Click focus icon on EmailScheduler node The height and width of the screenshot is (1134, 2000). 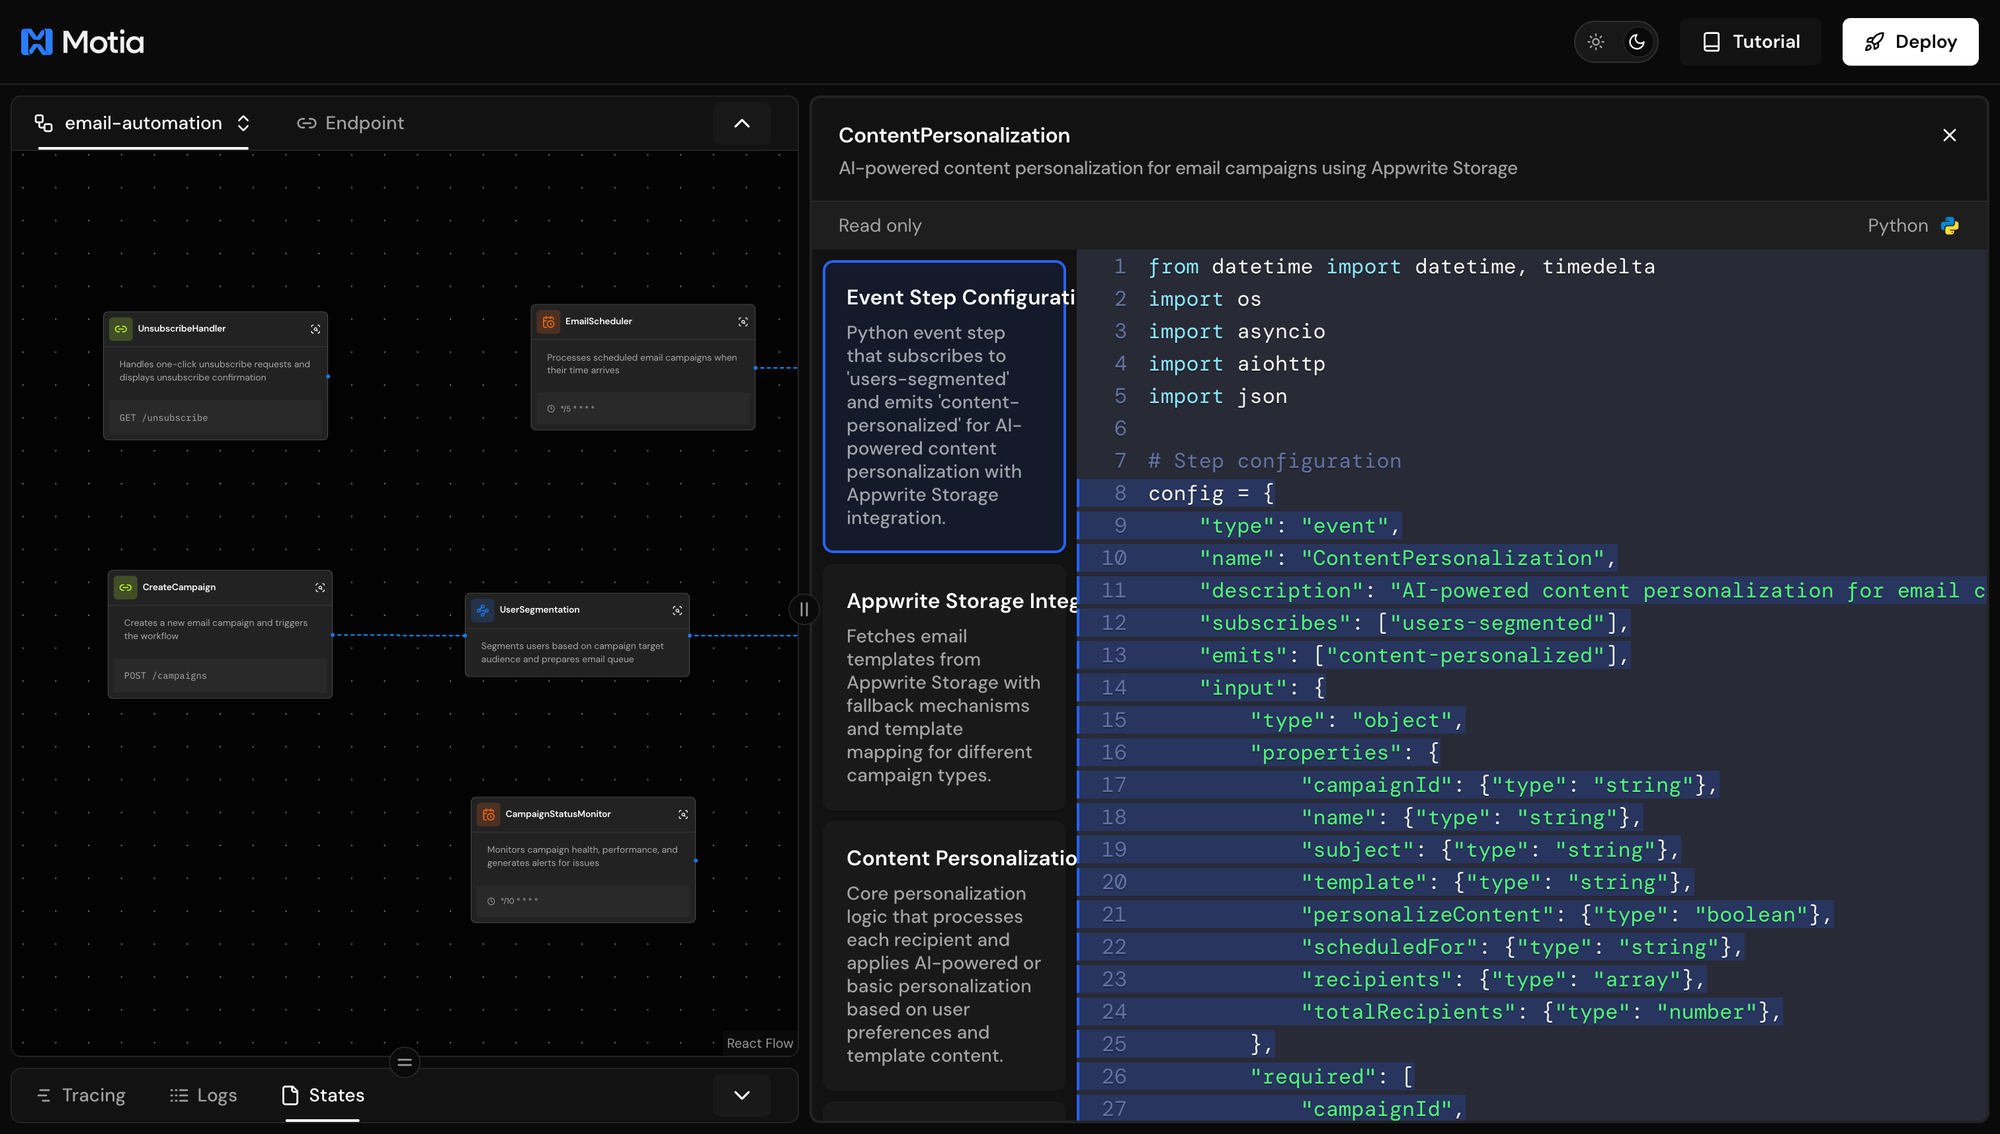tap(743, 322)
